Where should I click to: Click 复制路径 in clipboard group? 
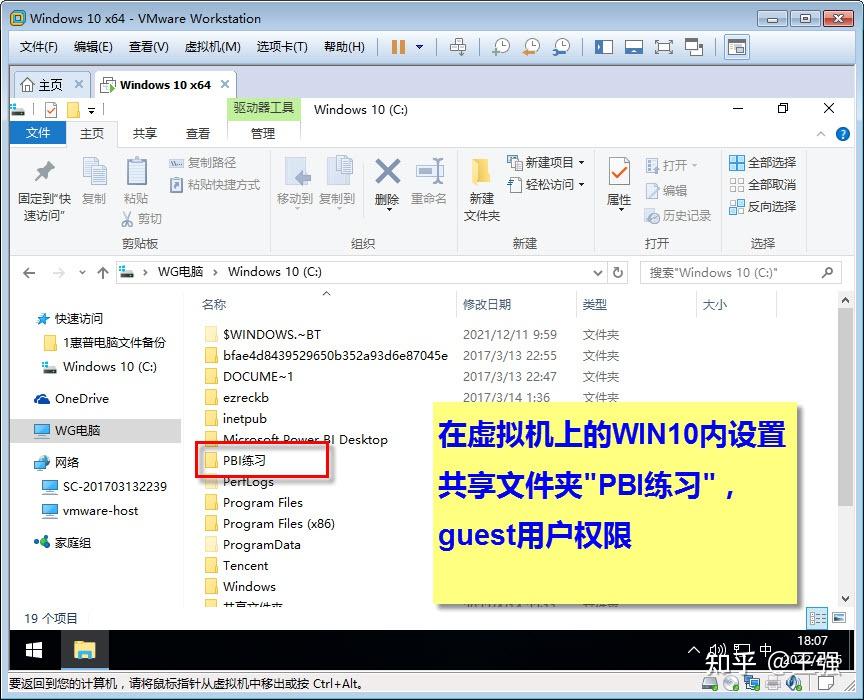[x=203, y=163]
